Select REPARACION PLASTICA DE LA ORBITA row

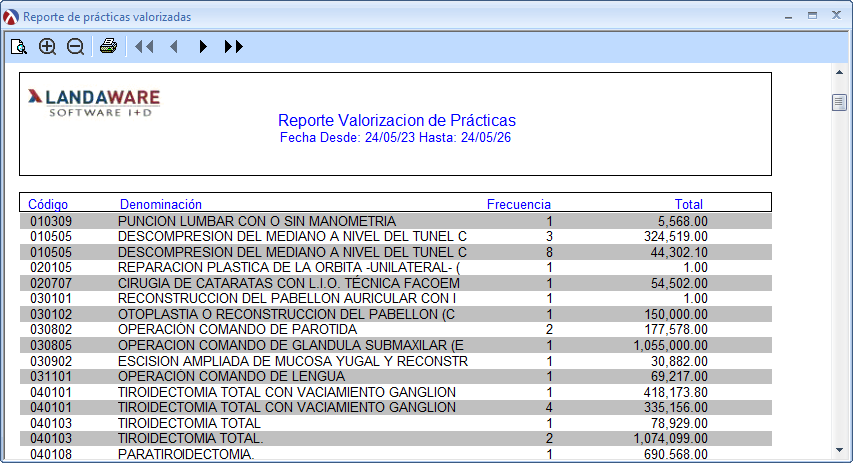tap(289, 268)
